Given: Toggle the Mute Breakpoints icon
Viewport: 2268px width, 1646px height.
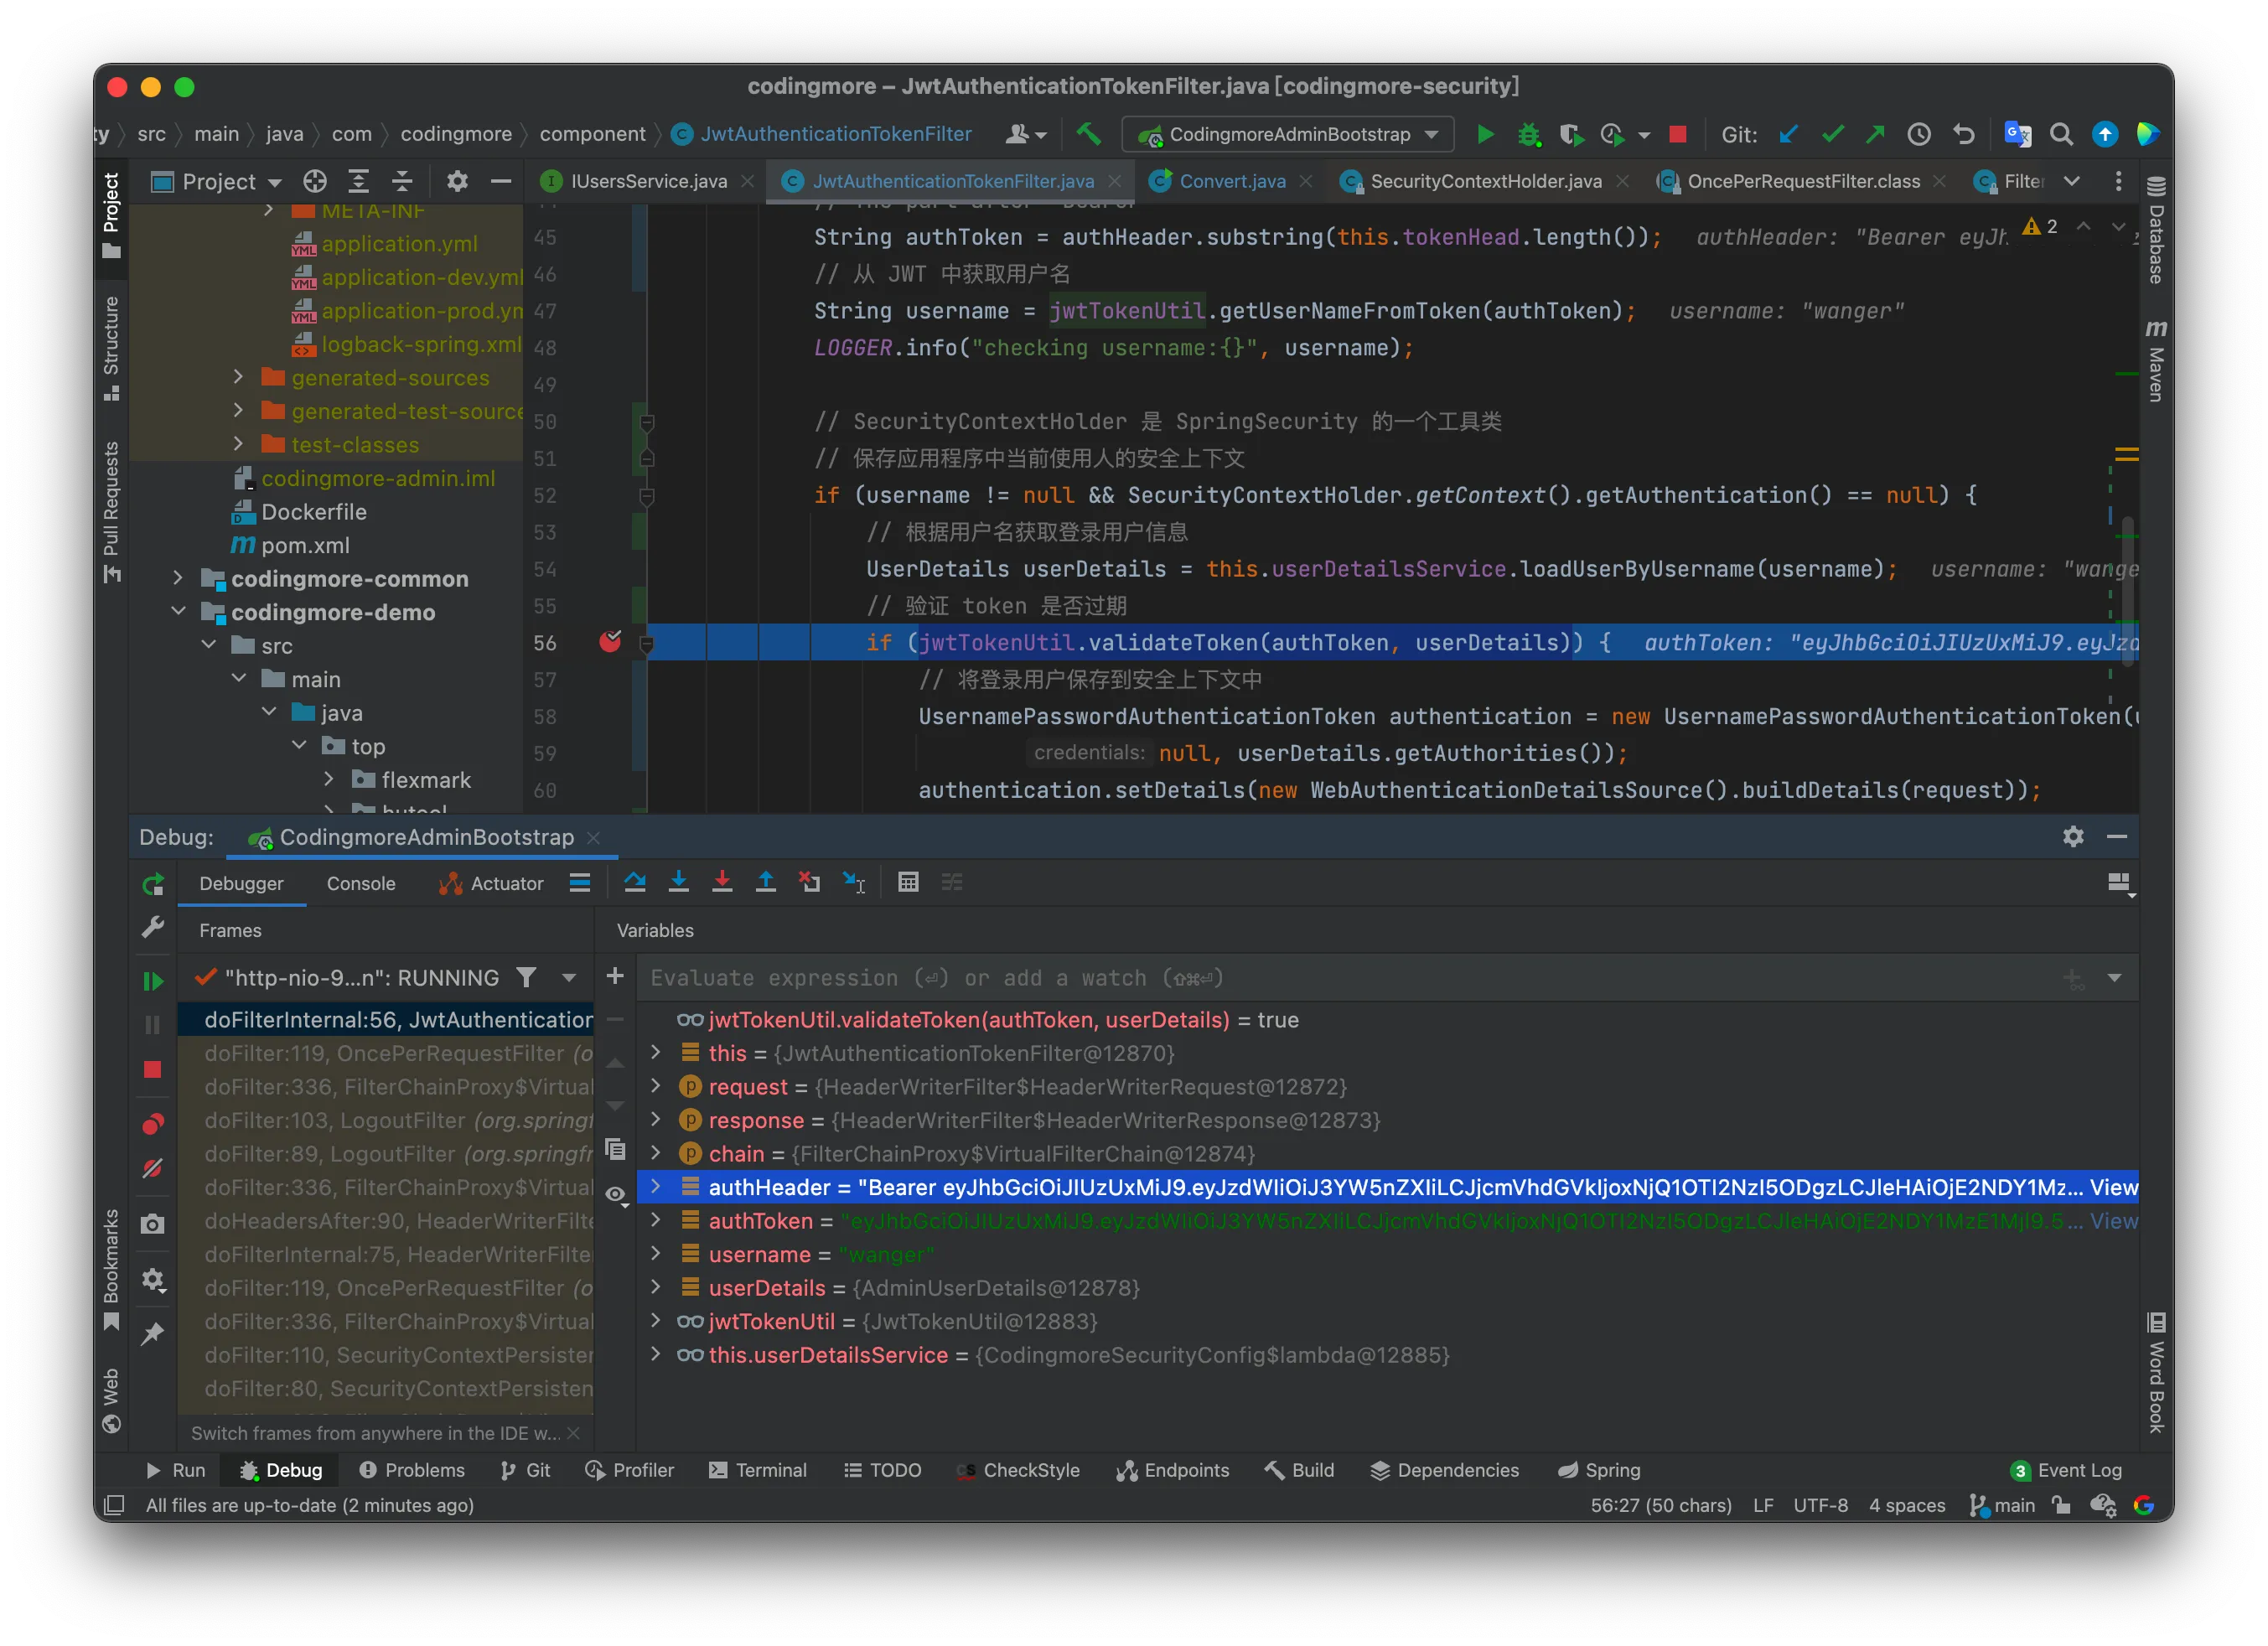Looking at the screenshot, I should [152, 1168].
